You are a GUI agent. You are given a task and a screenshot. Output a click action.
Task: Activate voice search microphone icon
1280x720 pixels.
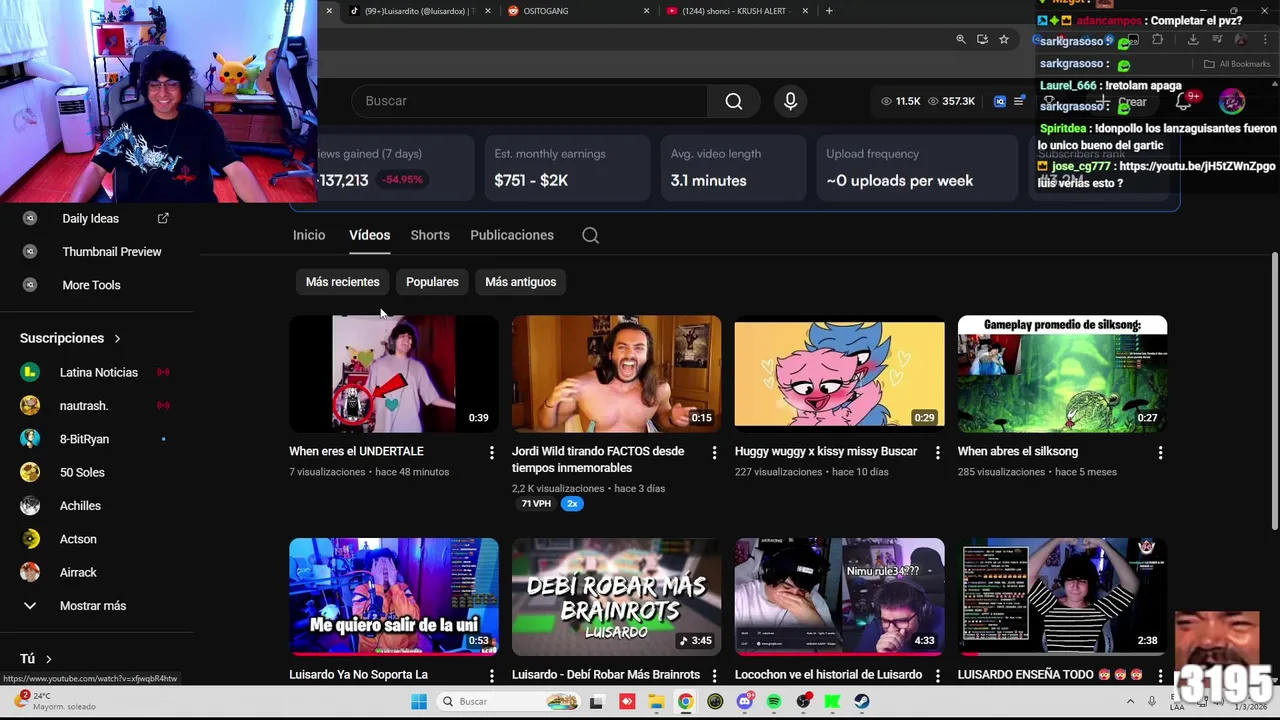(x=790, y=101)
